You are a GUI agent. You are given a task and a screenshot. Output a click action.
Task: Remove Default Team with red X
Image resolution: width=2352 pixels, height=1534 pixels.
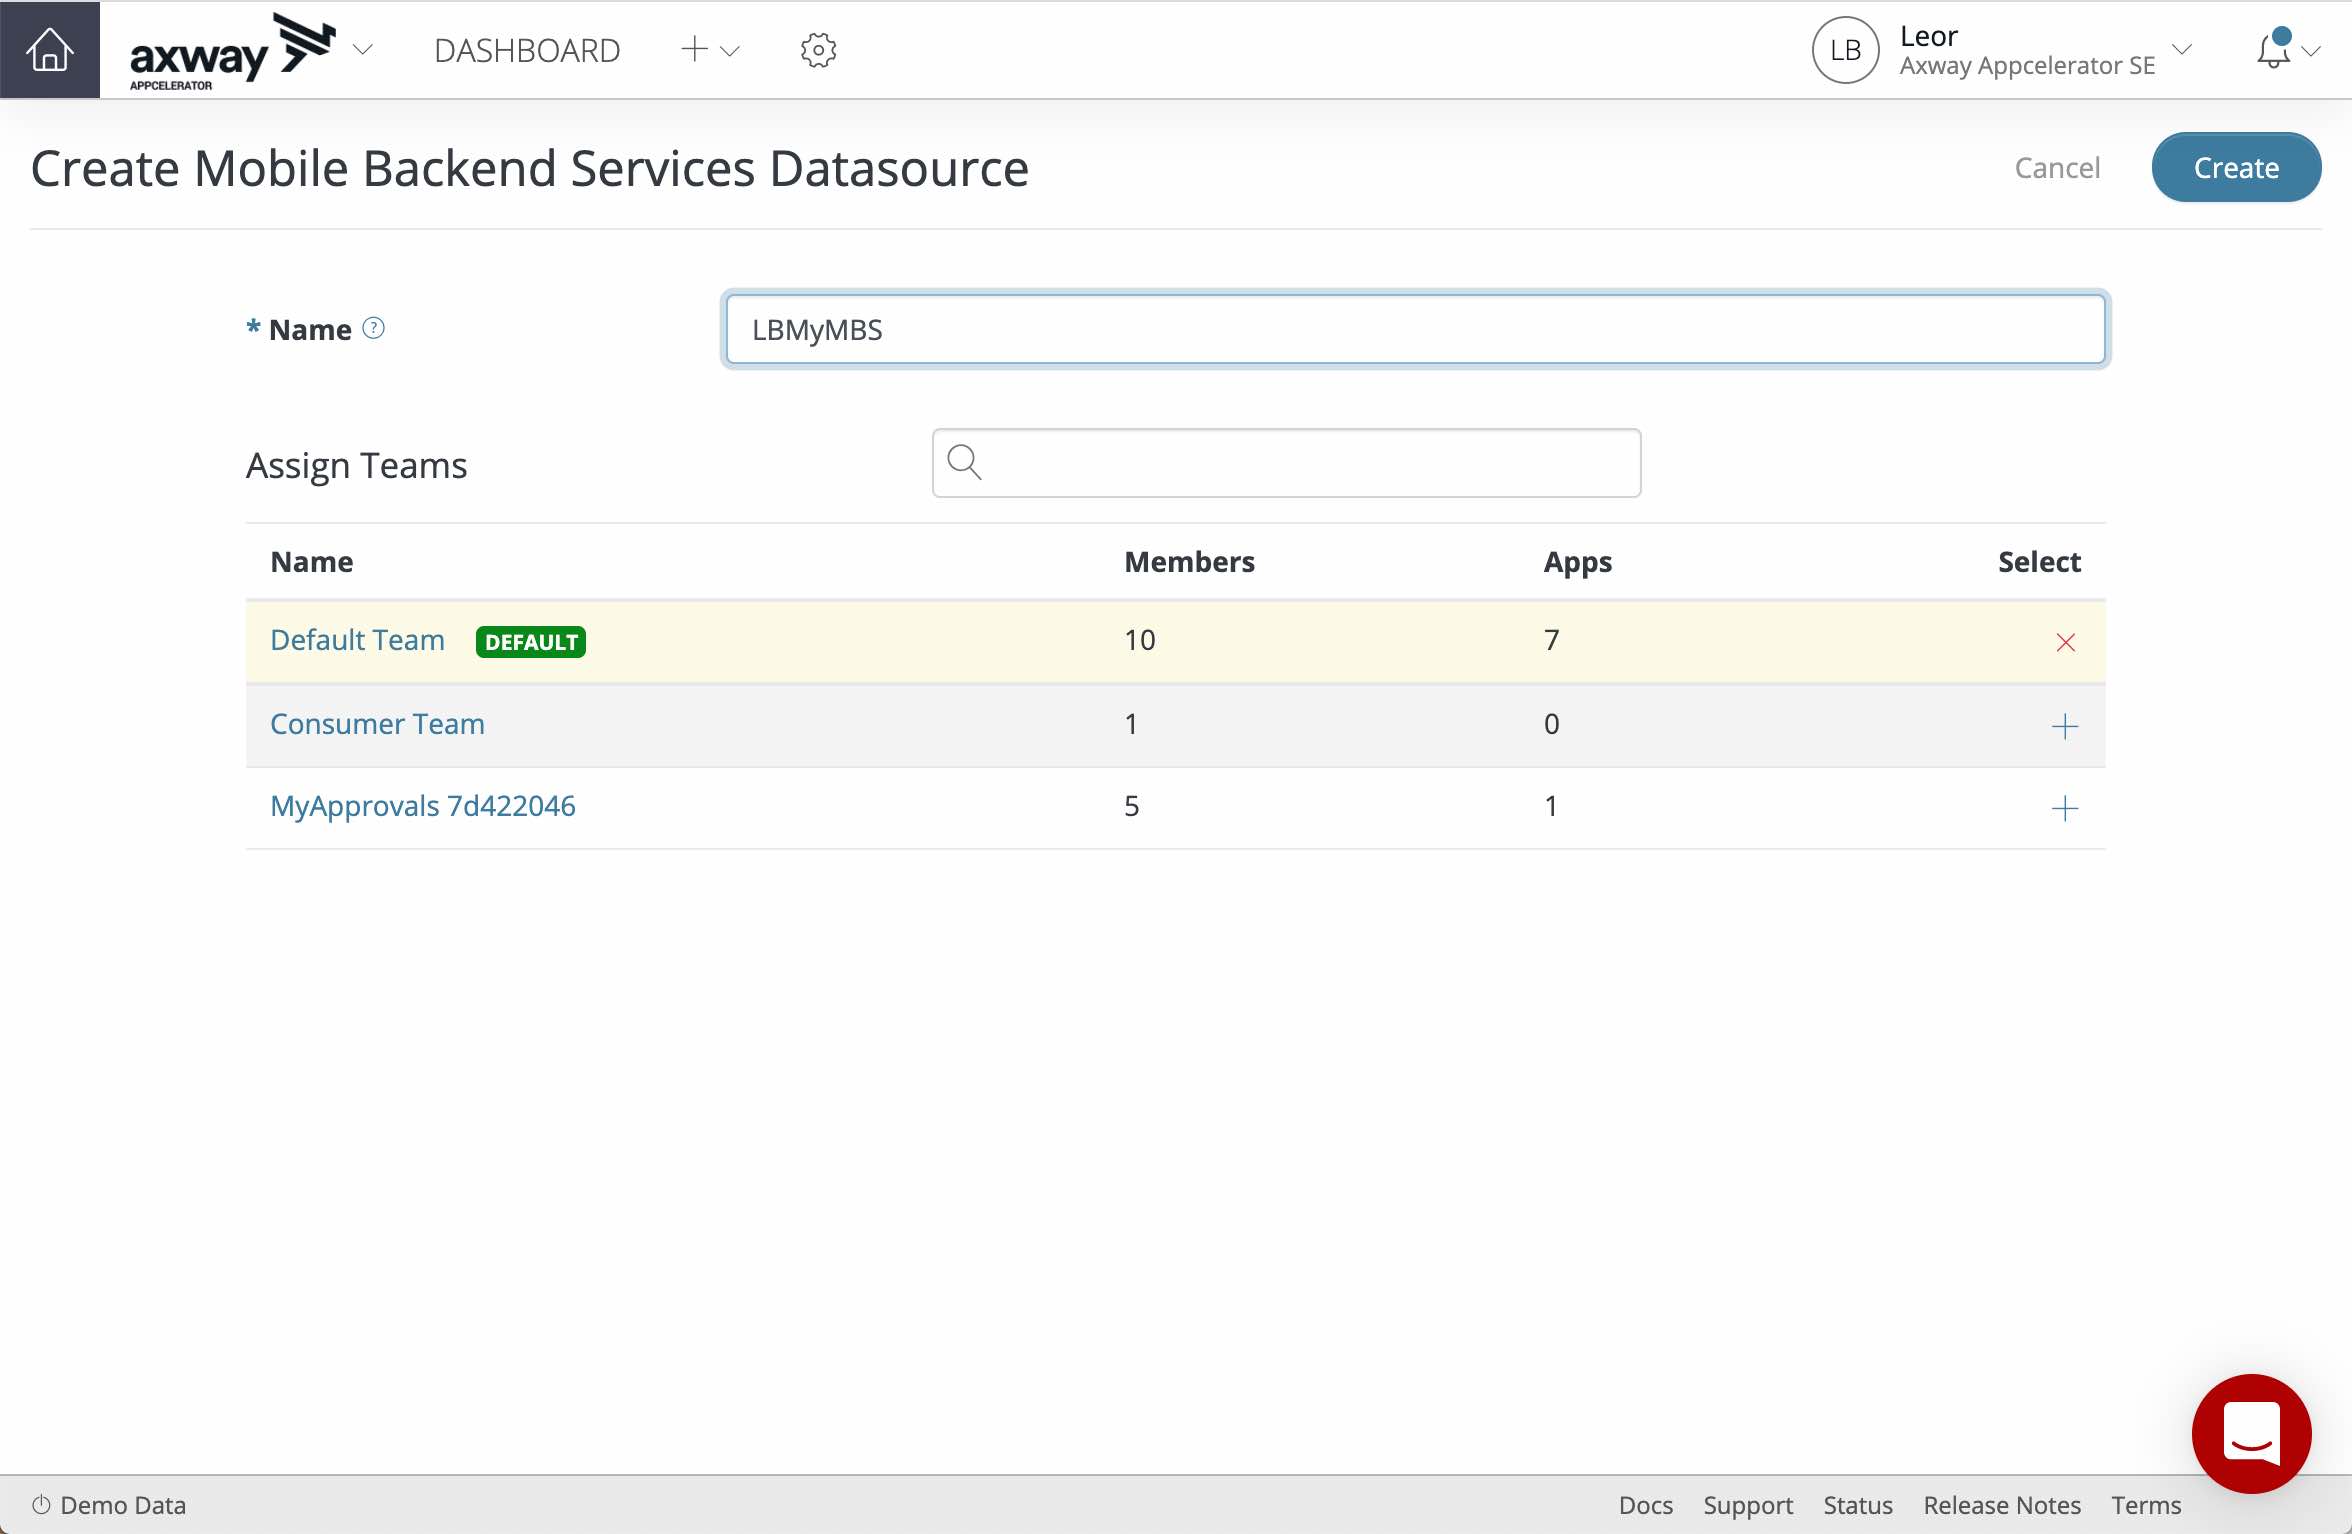(x=2065, y=642)
